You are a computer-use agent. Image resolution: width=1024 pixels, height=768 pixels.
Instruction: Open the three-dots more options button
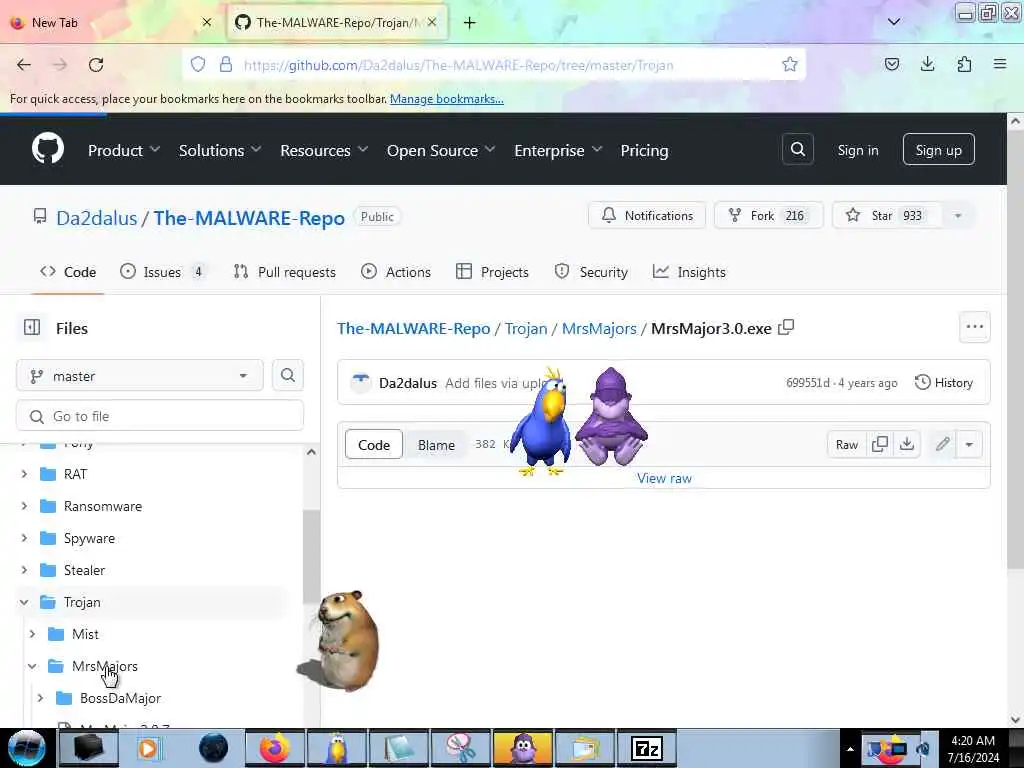pyautogui.click(x=974, y=327)
